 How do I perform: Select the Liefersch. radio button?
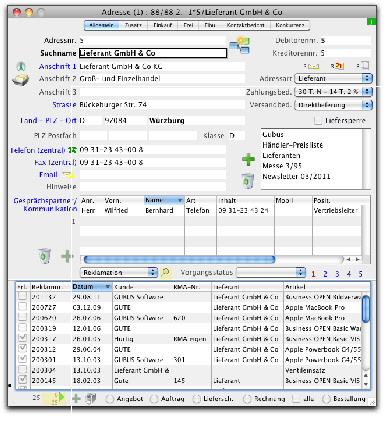pos(197,399)
